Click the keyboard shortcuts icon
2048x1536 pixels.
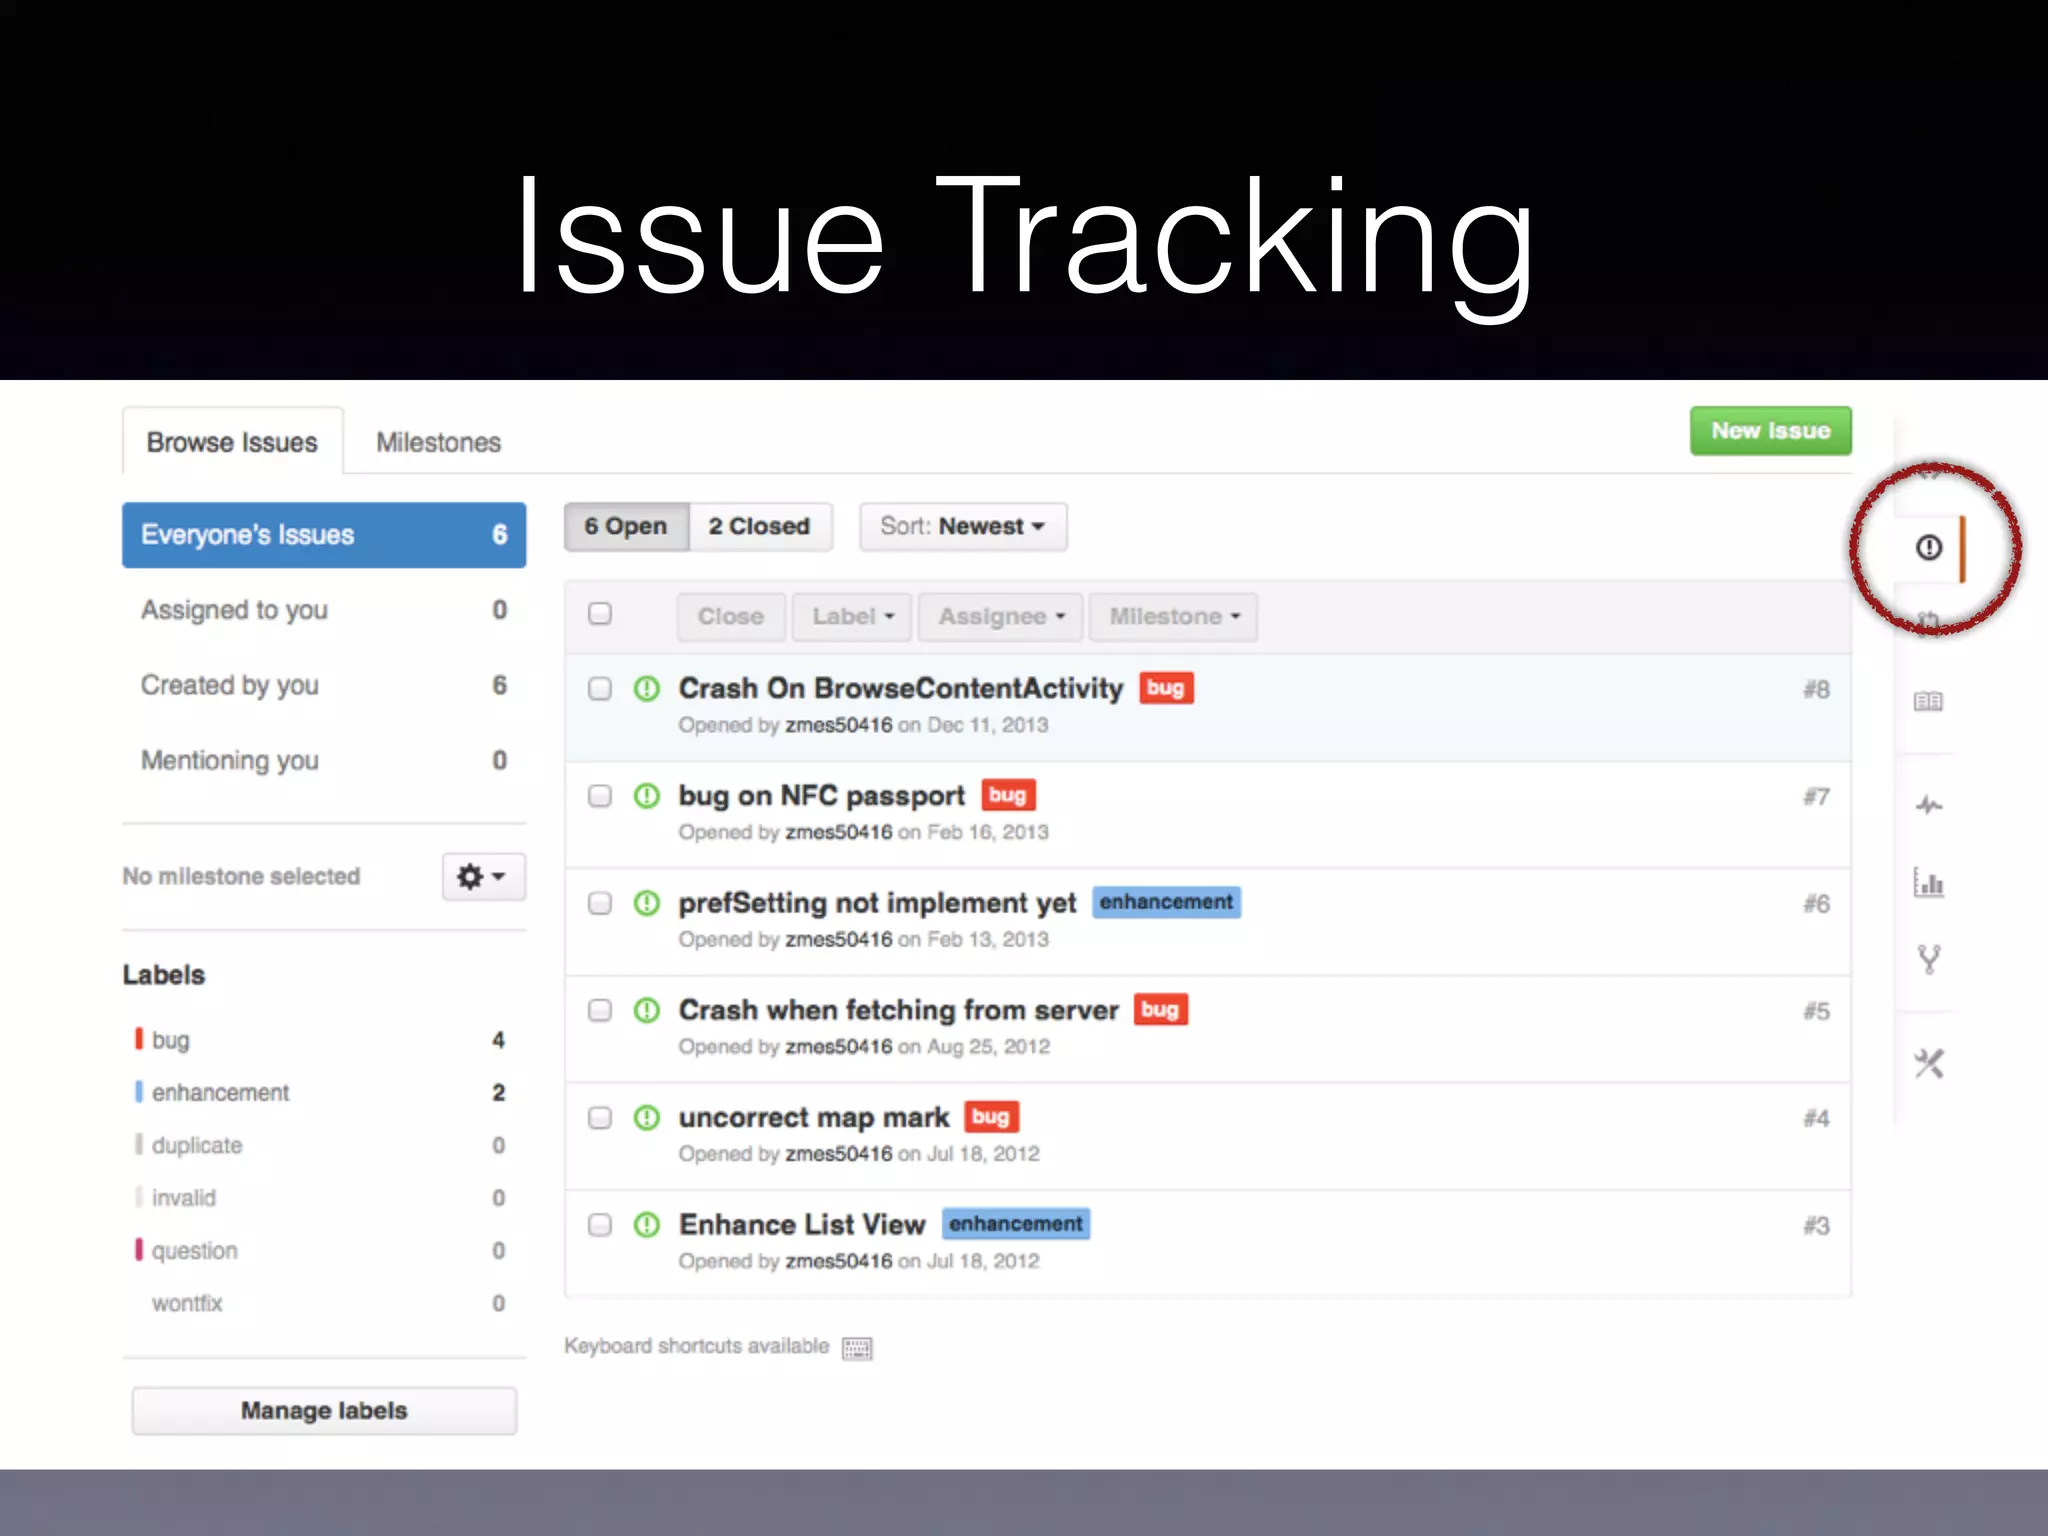tap(857, 1348)
